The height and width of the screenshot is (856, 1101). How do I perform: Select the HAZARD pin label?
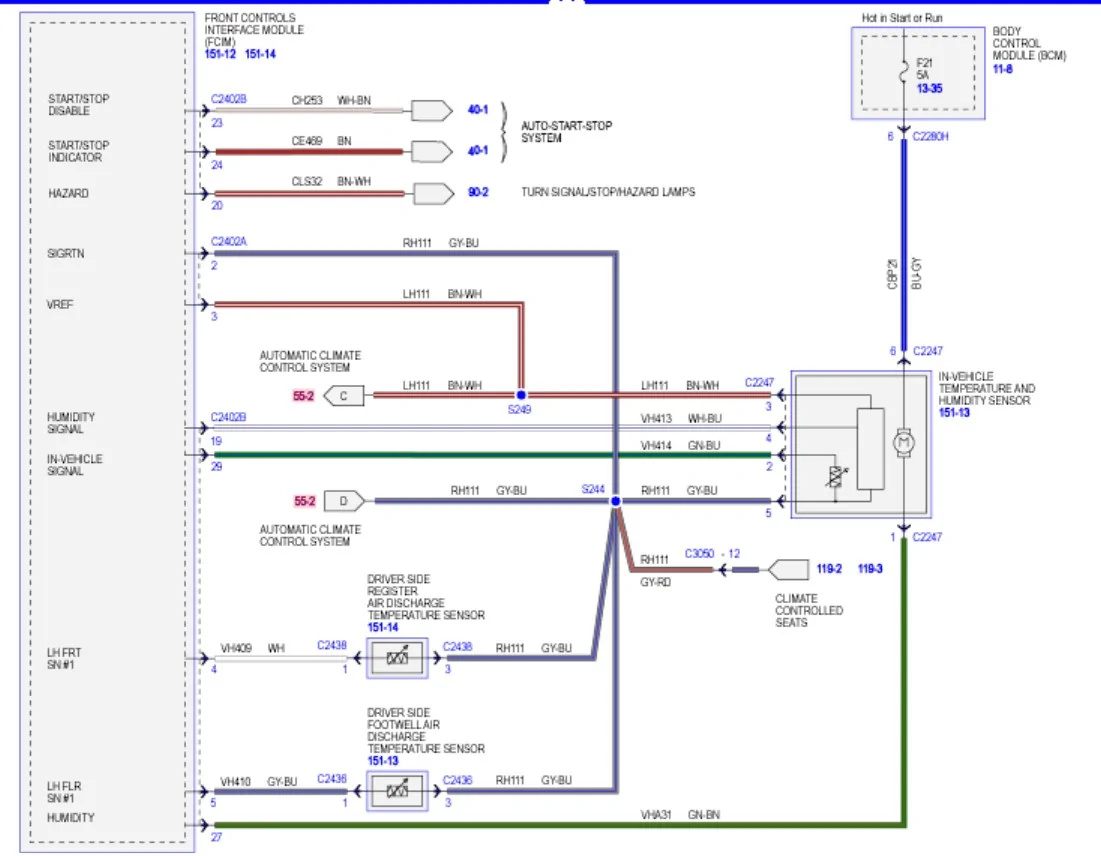pos(68,193)
